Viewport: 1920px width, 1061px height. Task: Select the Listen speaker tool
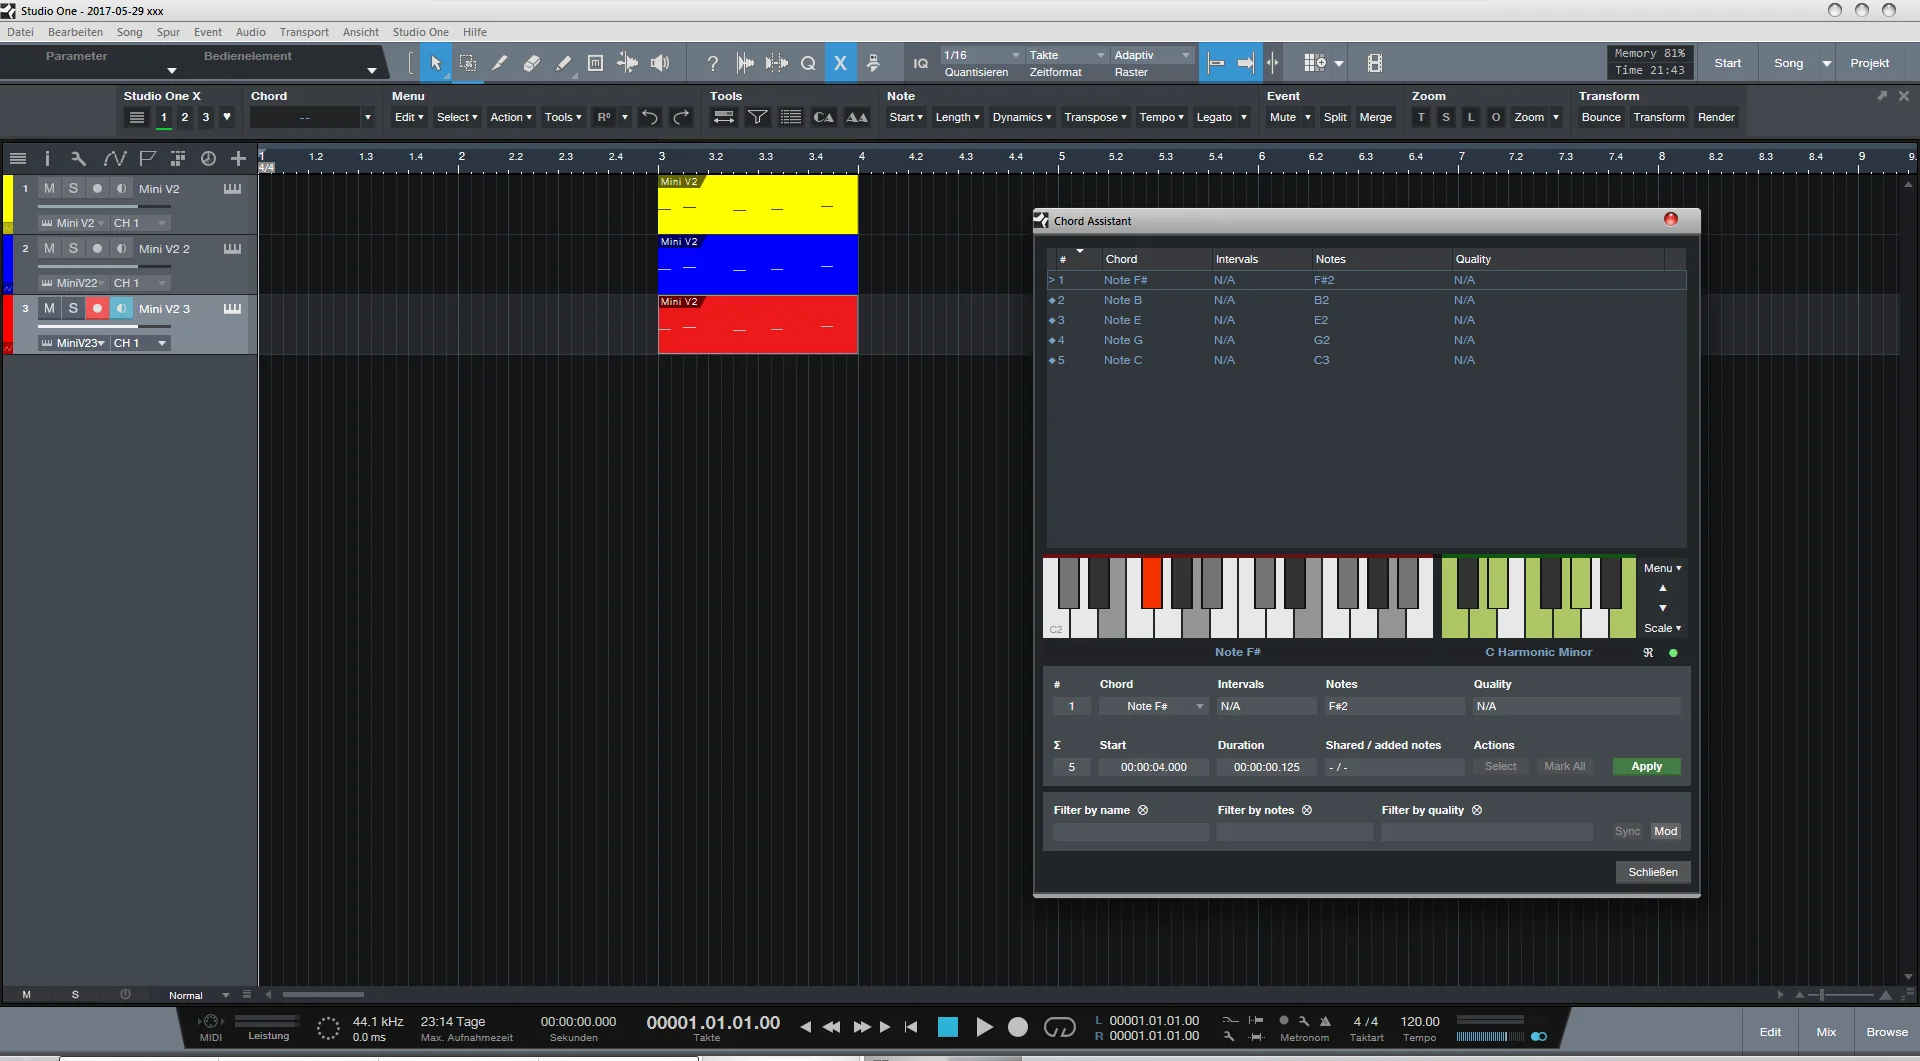pos(660,63)
